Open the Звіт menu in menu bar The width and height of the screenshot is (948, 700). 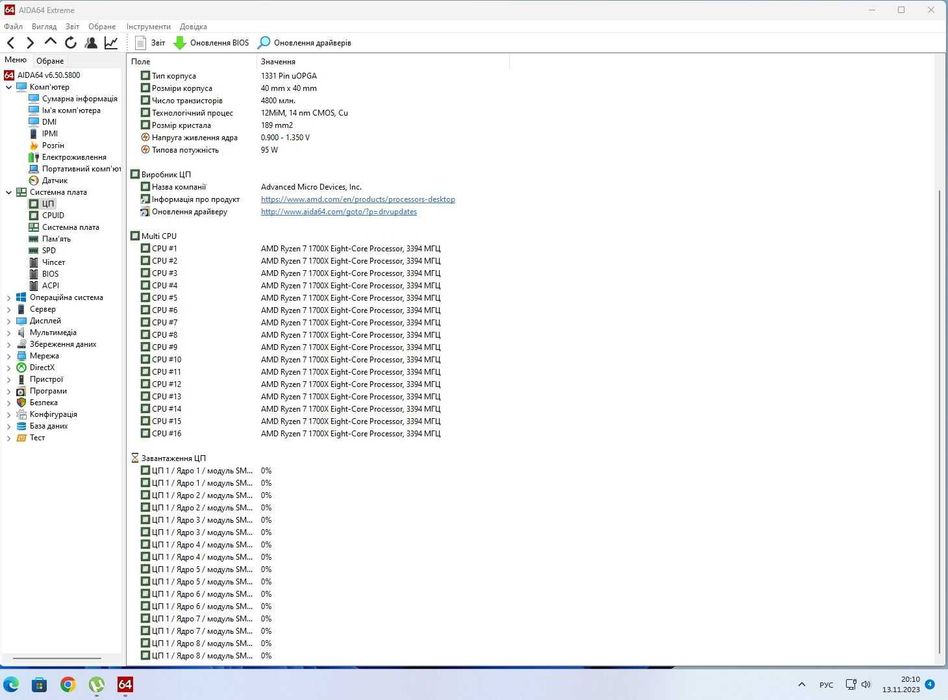pos(72,27)
